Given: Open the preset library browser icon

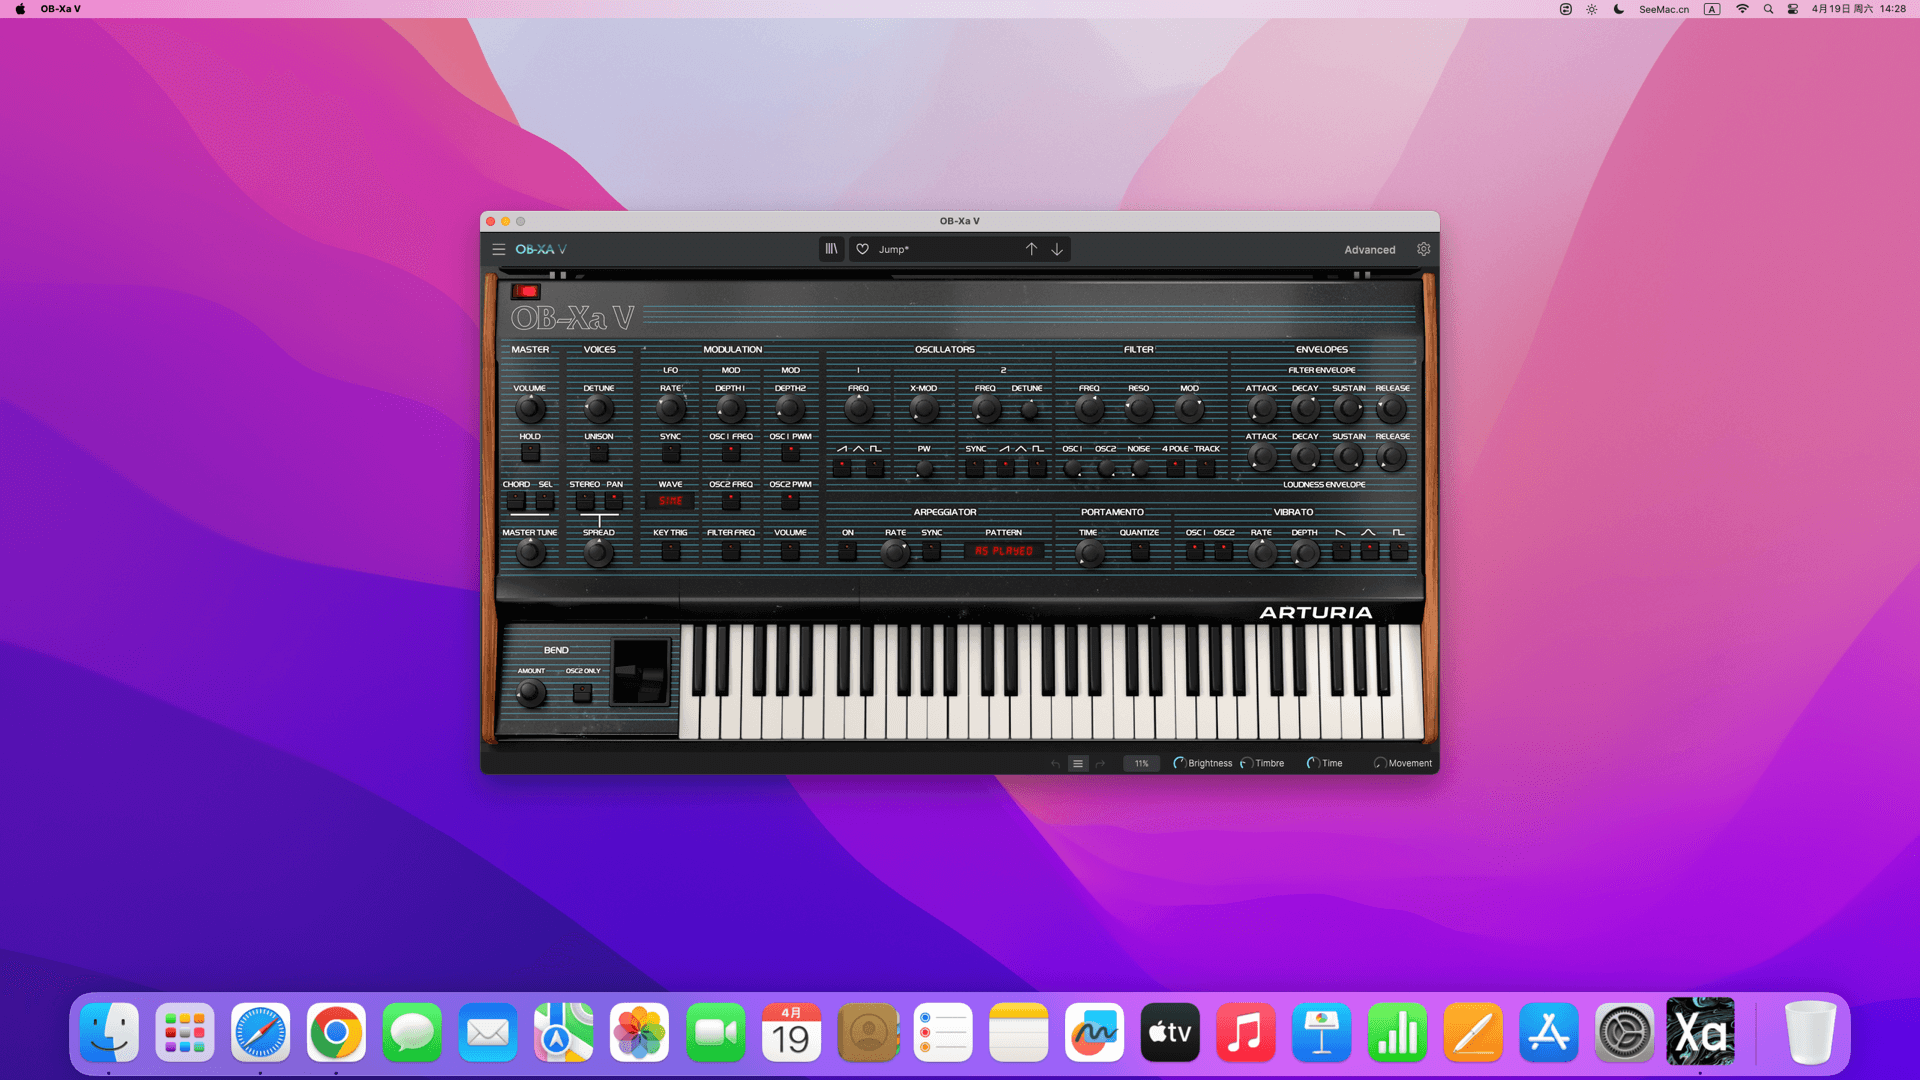Looking at the screenshot, I should pos(831,249).
